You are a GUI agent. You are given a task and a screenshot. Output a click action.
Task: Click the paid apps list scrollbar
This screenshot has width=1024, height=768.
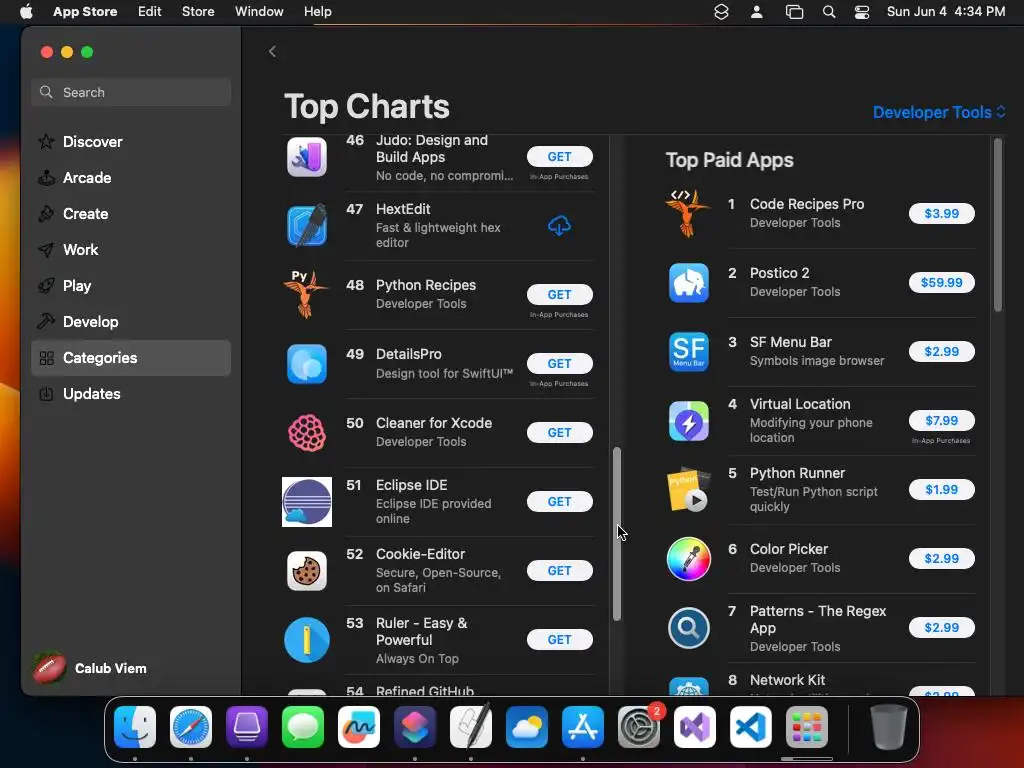click(x=997, y=225)
